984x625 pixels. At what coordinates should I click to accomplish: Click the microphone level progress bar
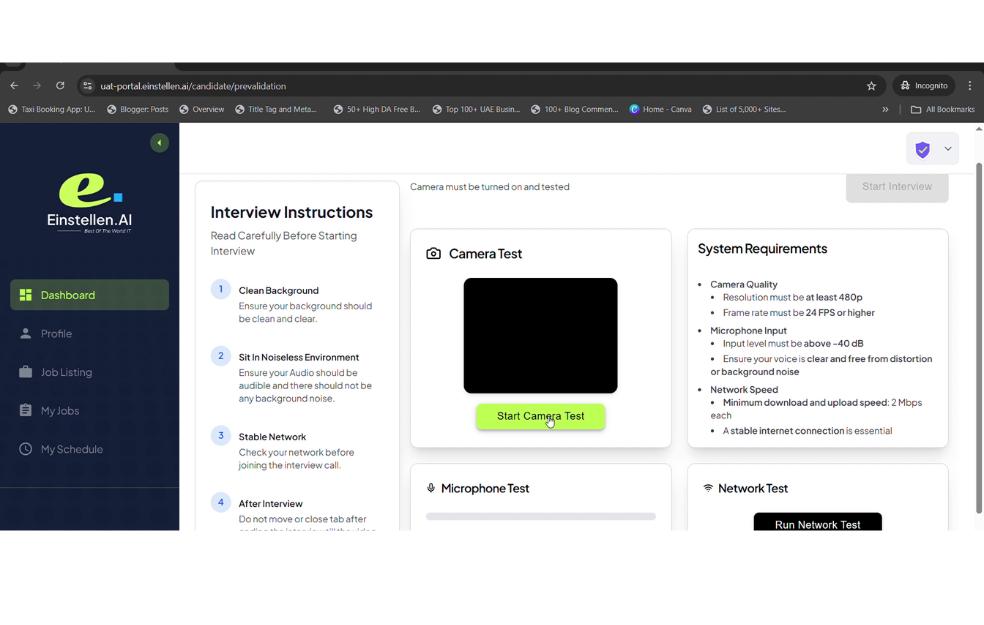pyautogui.click(x=540, y=516)
